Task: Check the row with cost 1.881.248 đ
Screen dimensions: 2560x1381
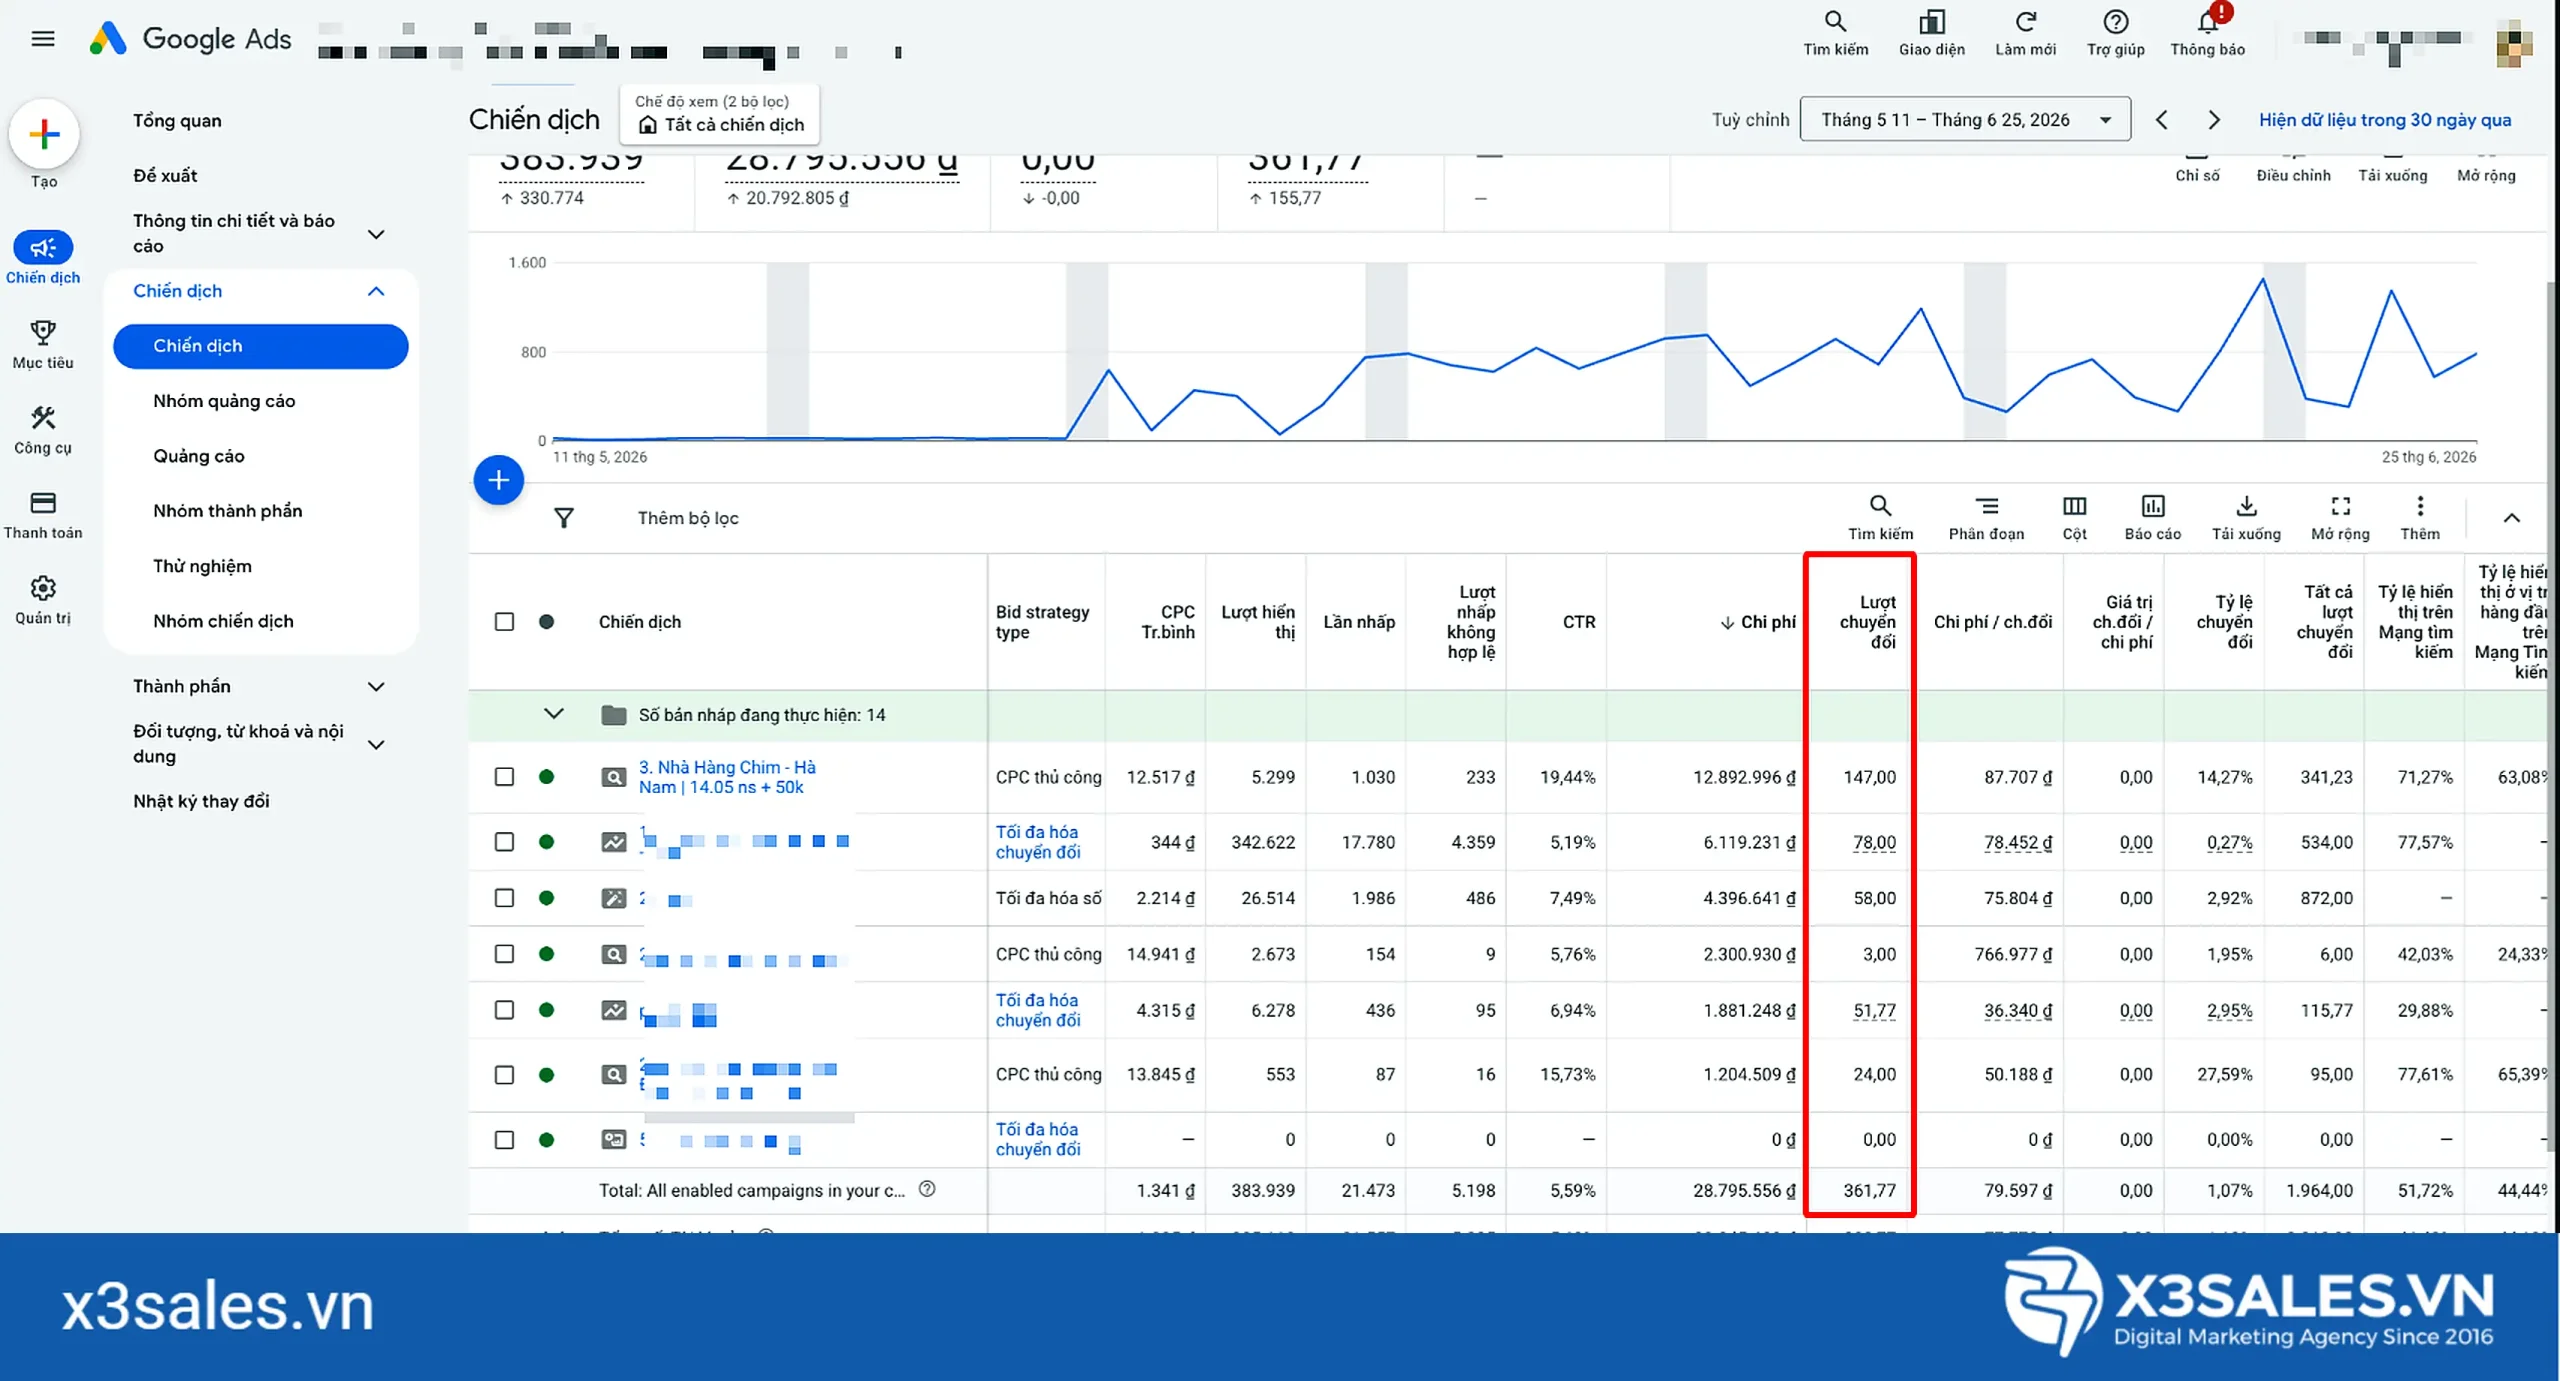Action: tap(504, 1009)
